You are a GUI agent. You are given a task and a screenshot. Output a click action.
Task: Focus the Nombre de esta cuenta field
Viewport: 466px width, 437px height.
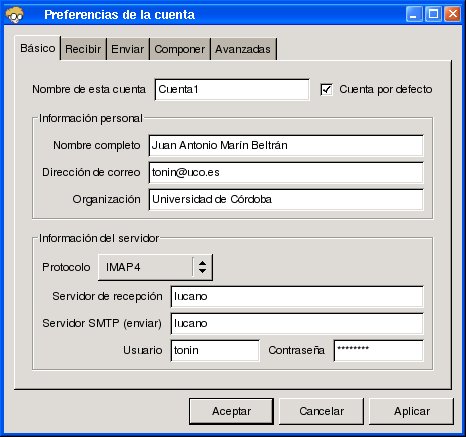[232, 89]
